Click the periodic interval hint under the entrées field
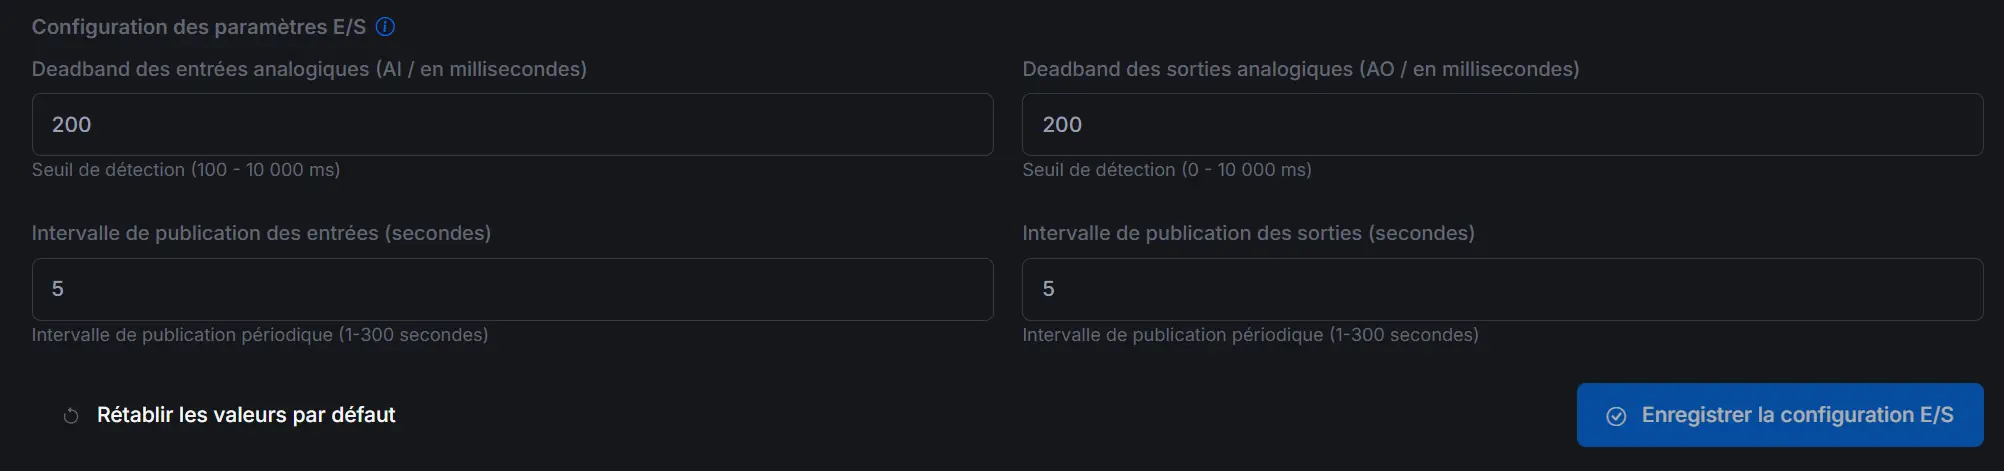 coord(260,335)
